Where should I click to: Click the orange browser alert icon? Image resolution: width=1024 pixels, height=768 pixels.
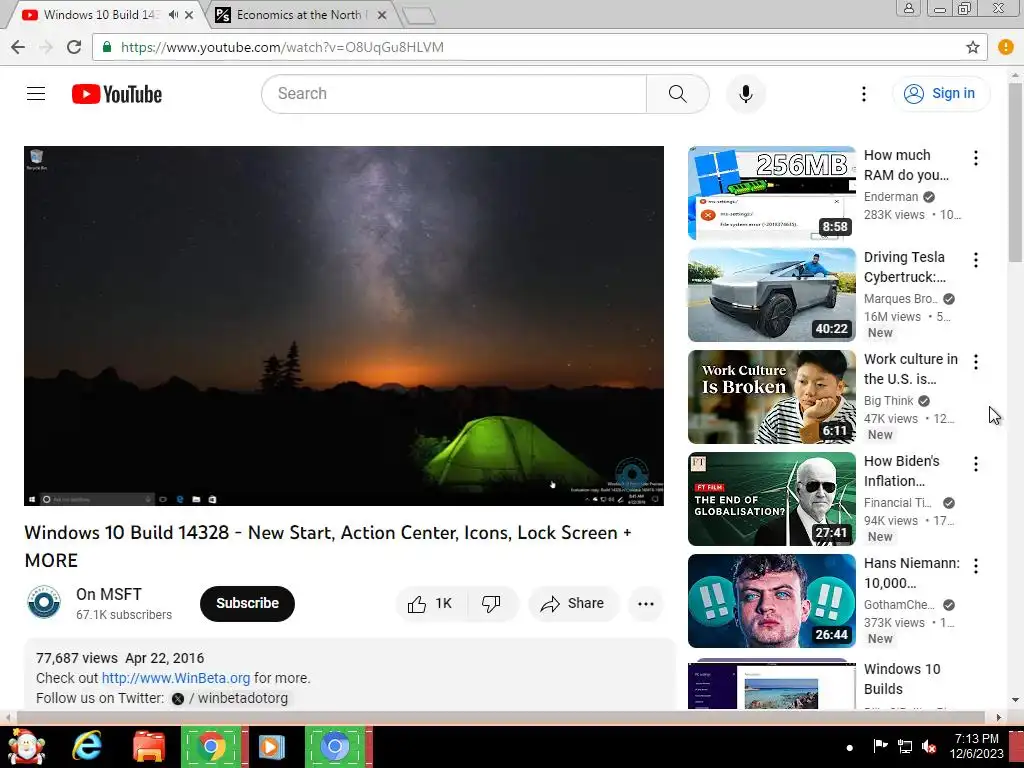tap(1006, 47)
